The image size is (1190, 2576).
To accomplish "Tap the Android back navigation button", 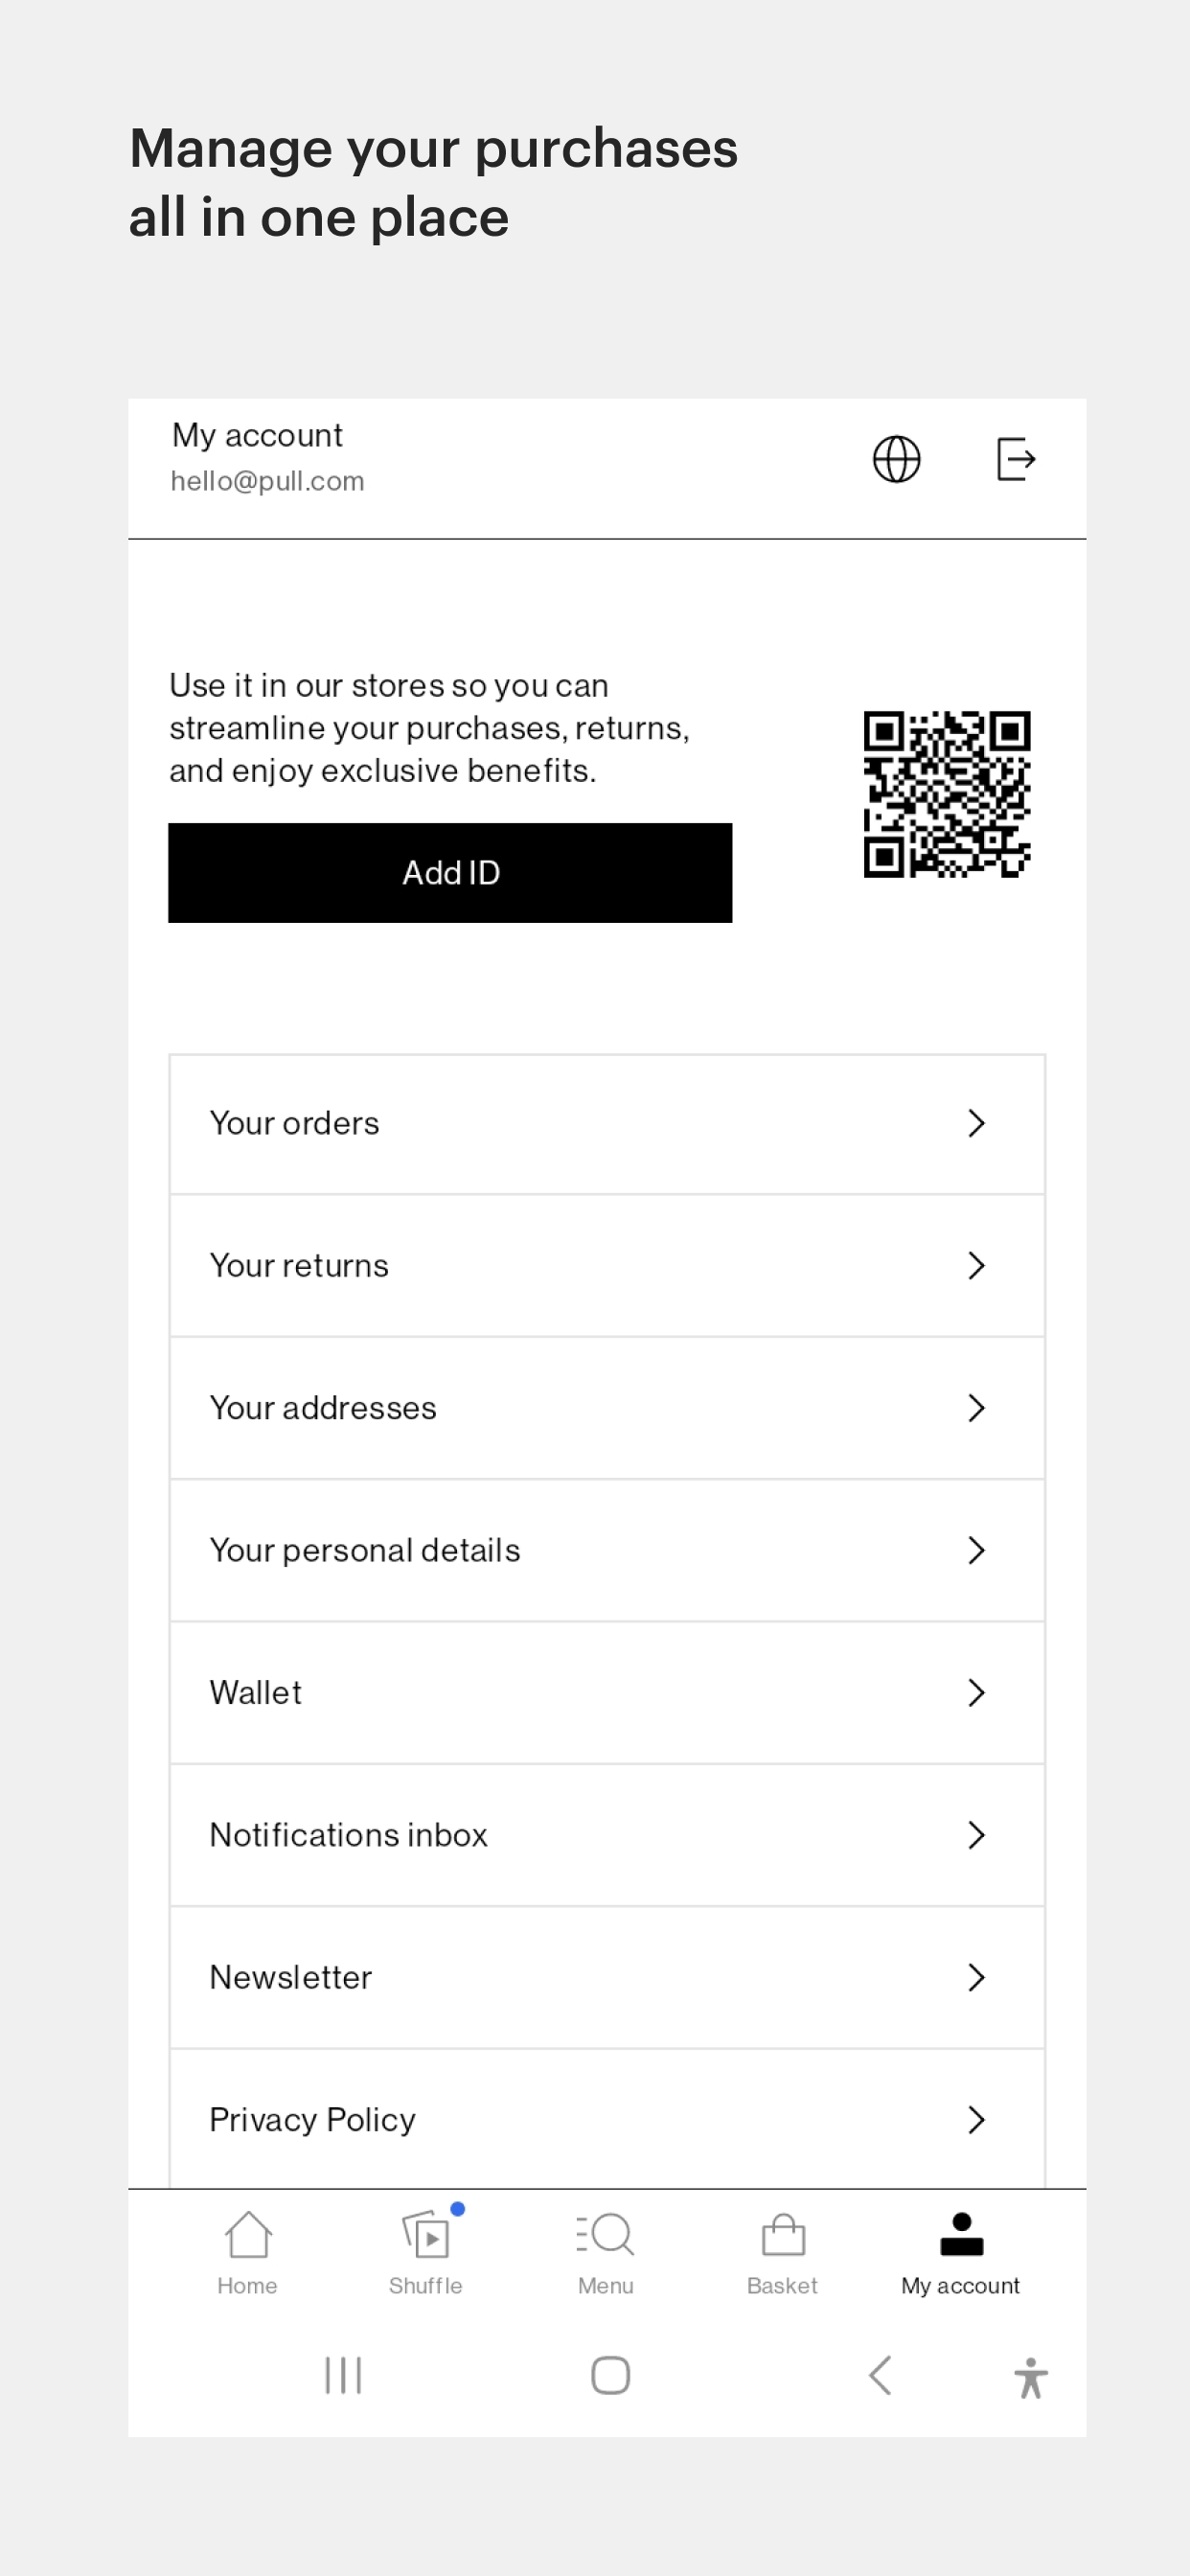I will click(x=880, y=2375).
